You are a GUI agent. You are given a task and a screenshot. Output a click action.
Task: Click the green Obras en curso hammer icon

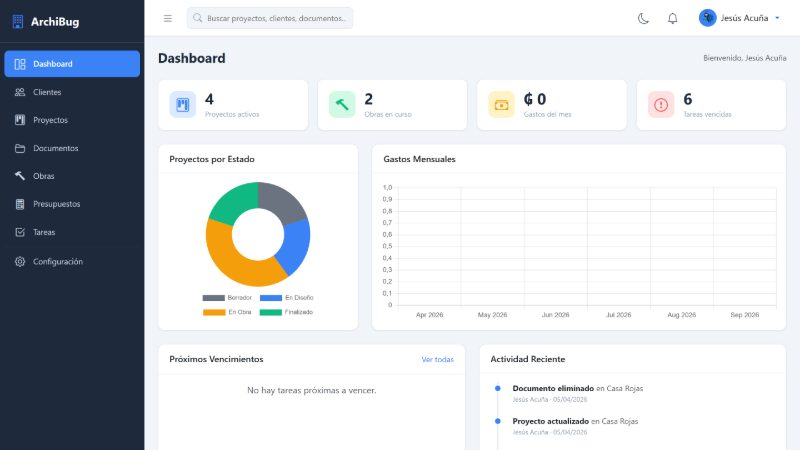click(x=342, y=105)
